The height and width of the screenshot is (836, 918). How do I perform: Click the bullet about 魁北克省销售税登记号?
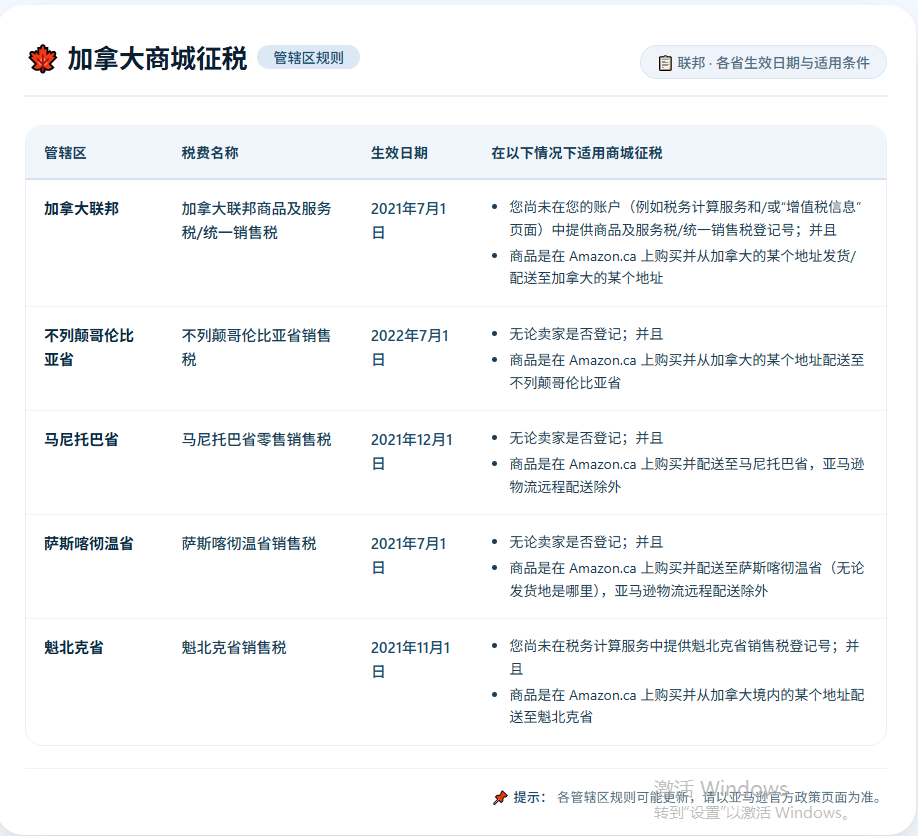click(x=684, y=657)
